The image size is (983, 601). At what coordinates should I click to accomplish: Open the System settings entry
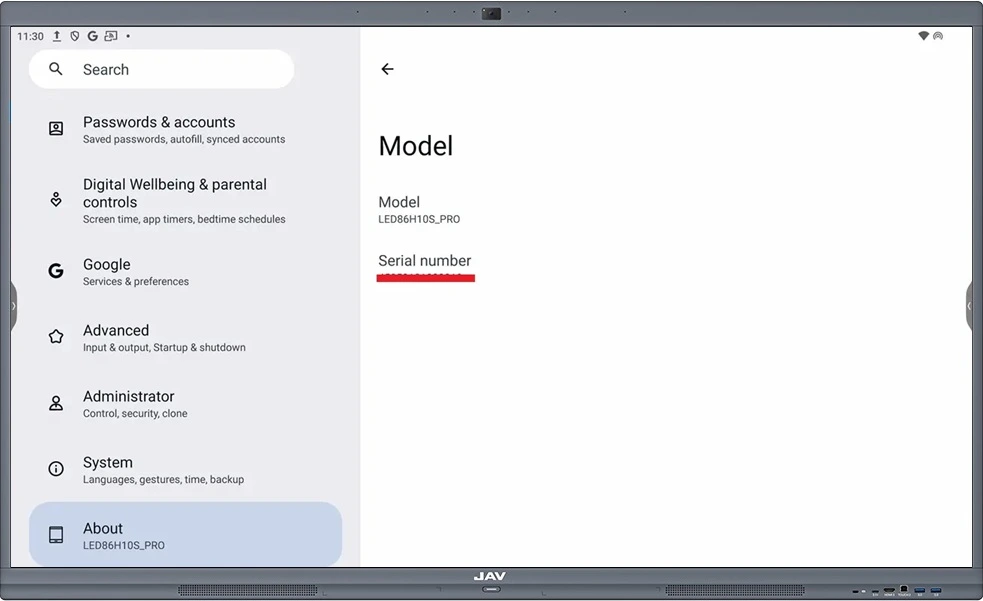point(164,470)
